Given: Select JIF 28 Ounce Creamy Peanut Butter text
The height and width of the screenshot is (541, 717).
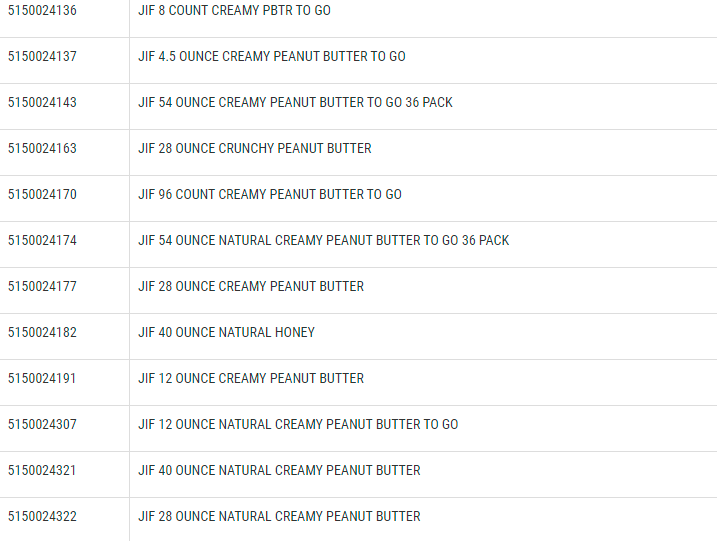Looking at the screenshot, I should pos(250,286).
